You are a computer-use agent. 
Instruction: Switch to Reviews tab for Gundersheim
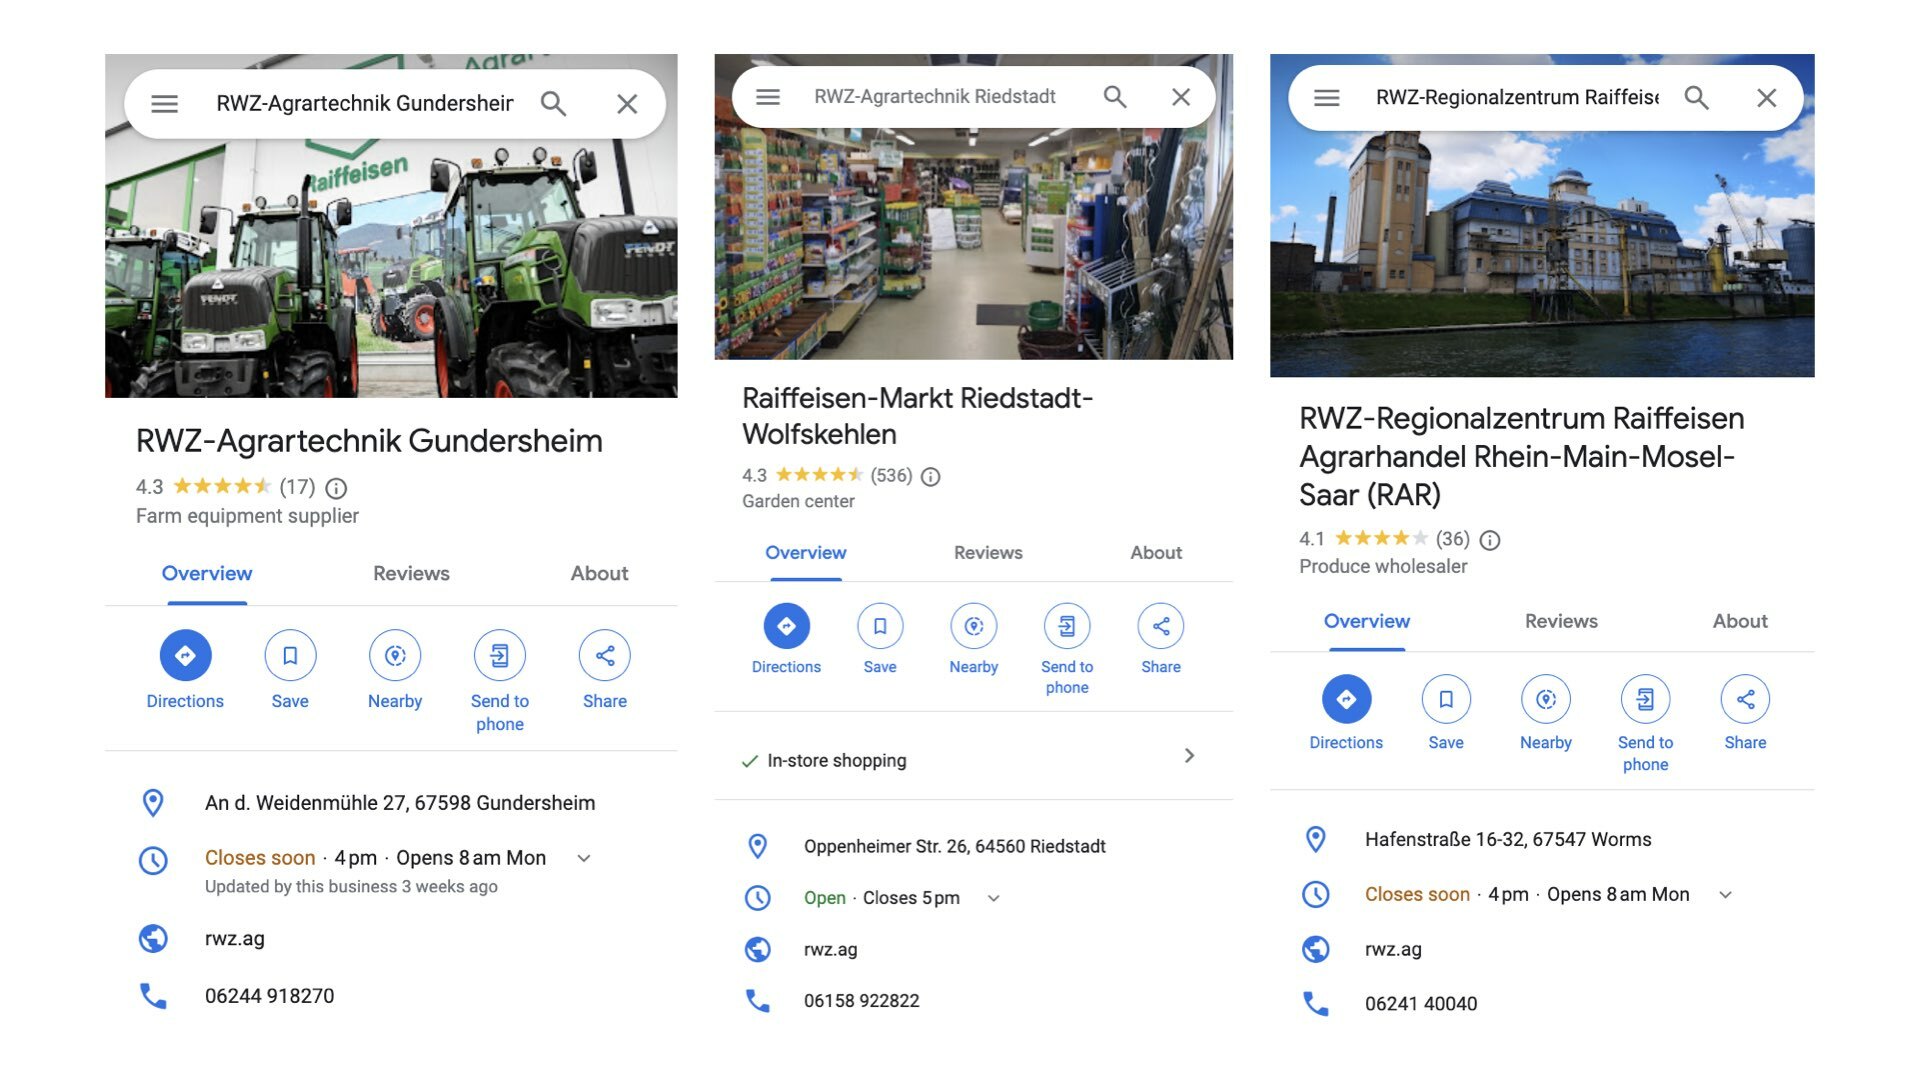pos(411,574)
